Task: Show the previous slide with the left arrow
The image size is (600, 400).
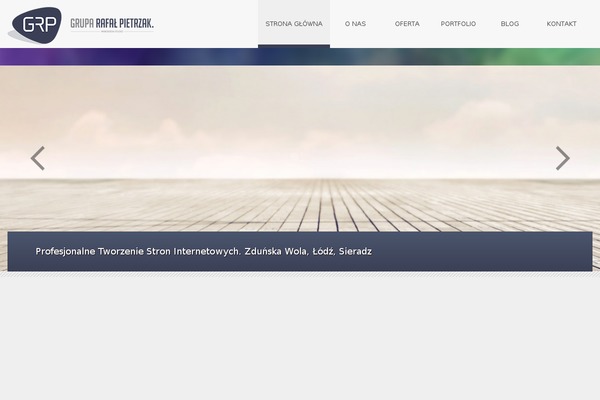Action: pyautogui.click(x=38, y=158)
